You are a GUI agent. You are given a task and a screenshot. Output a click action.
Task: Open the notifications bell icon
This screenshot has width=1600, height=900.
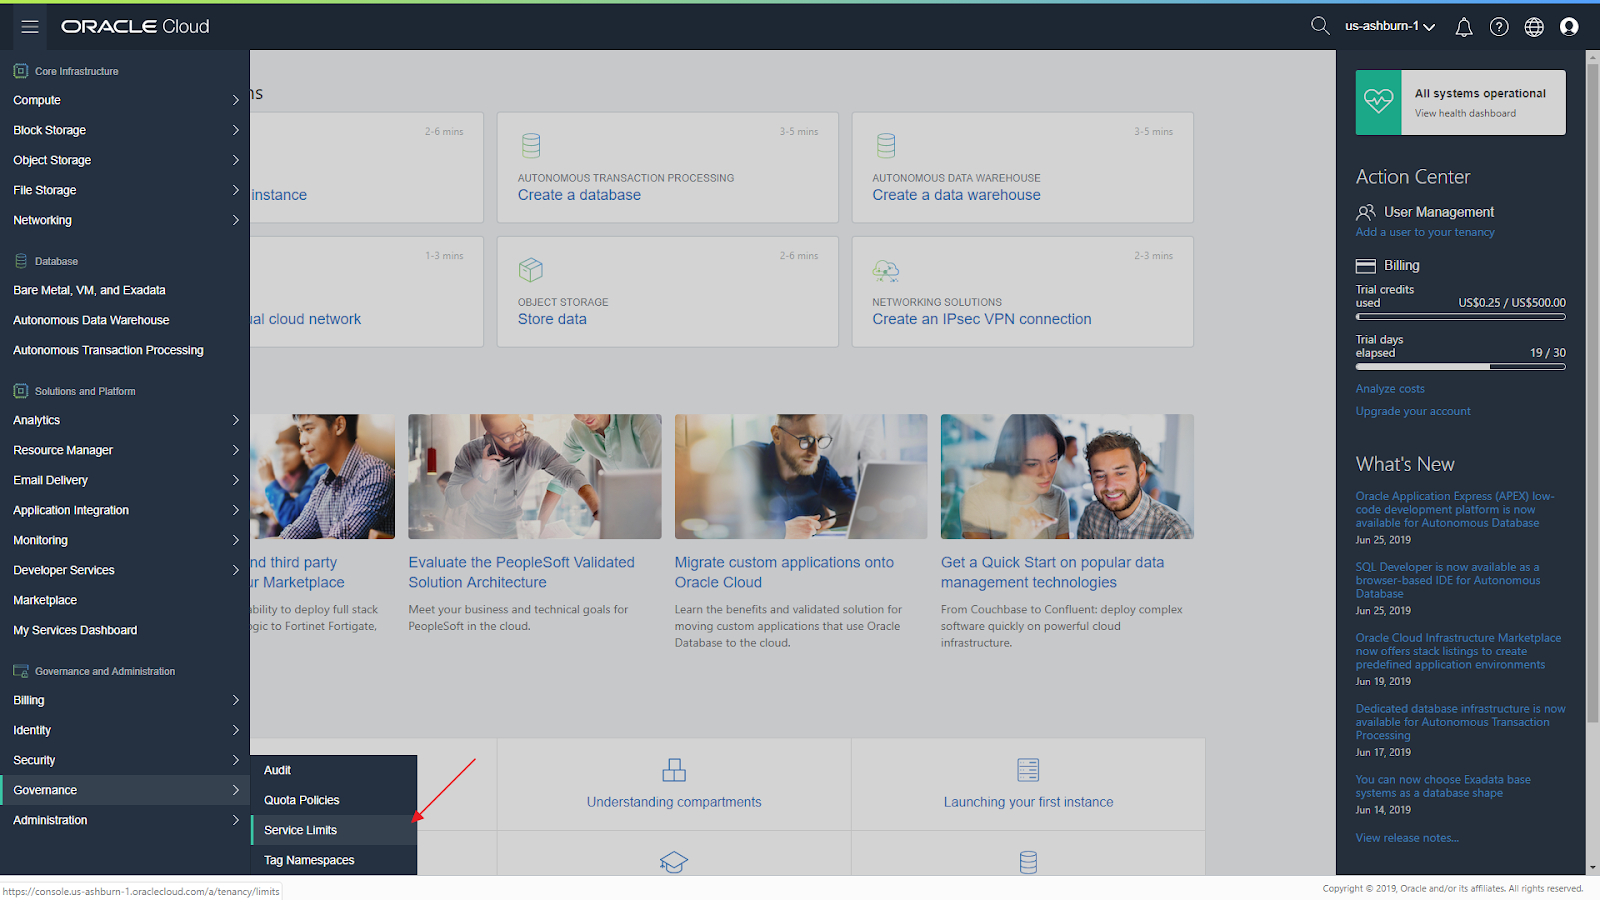(1464, 27)
